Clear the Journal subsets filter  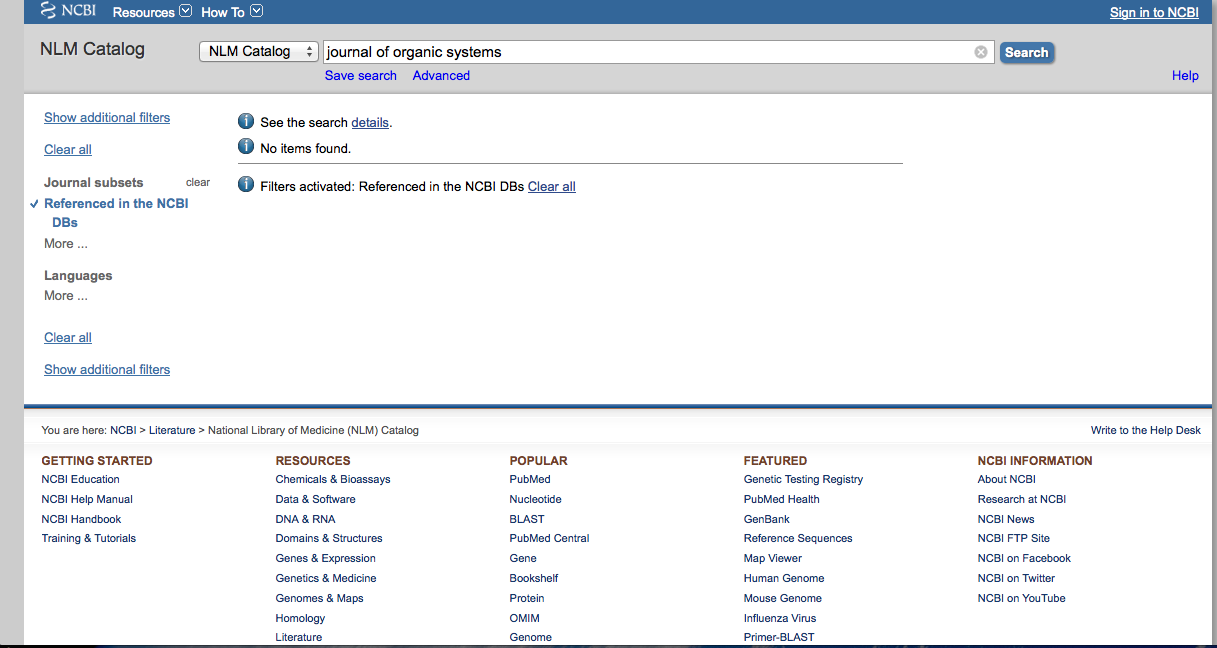[x=198, y=183]
